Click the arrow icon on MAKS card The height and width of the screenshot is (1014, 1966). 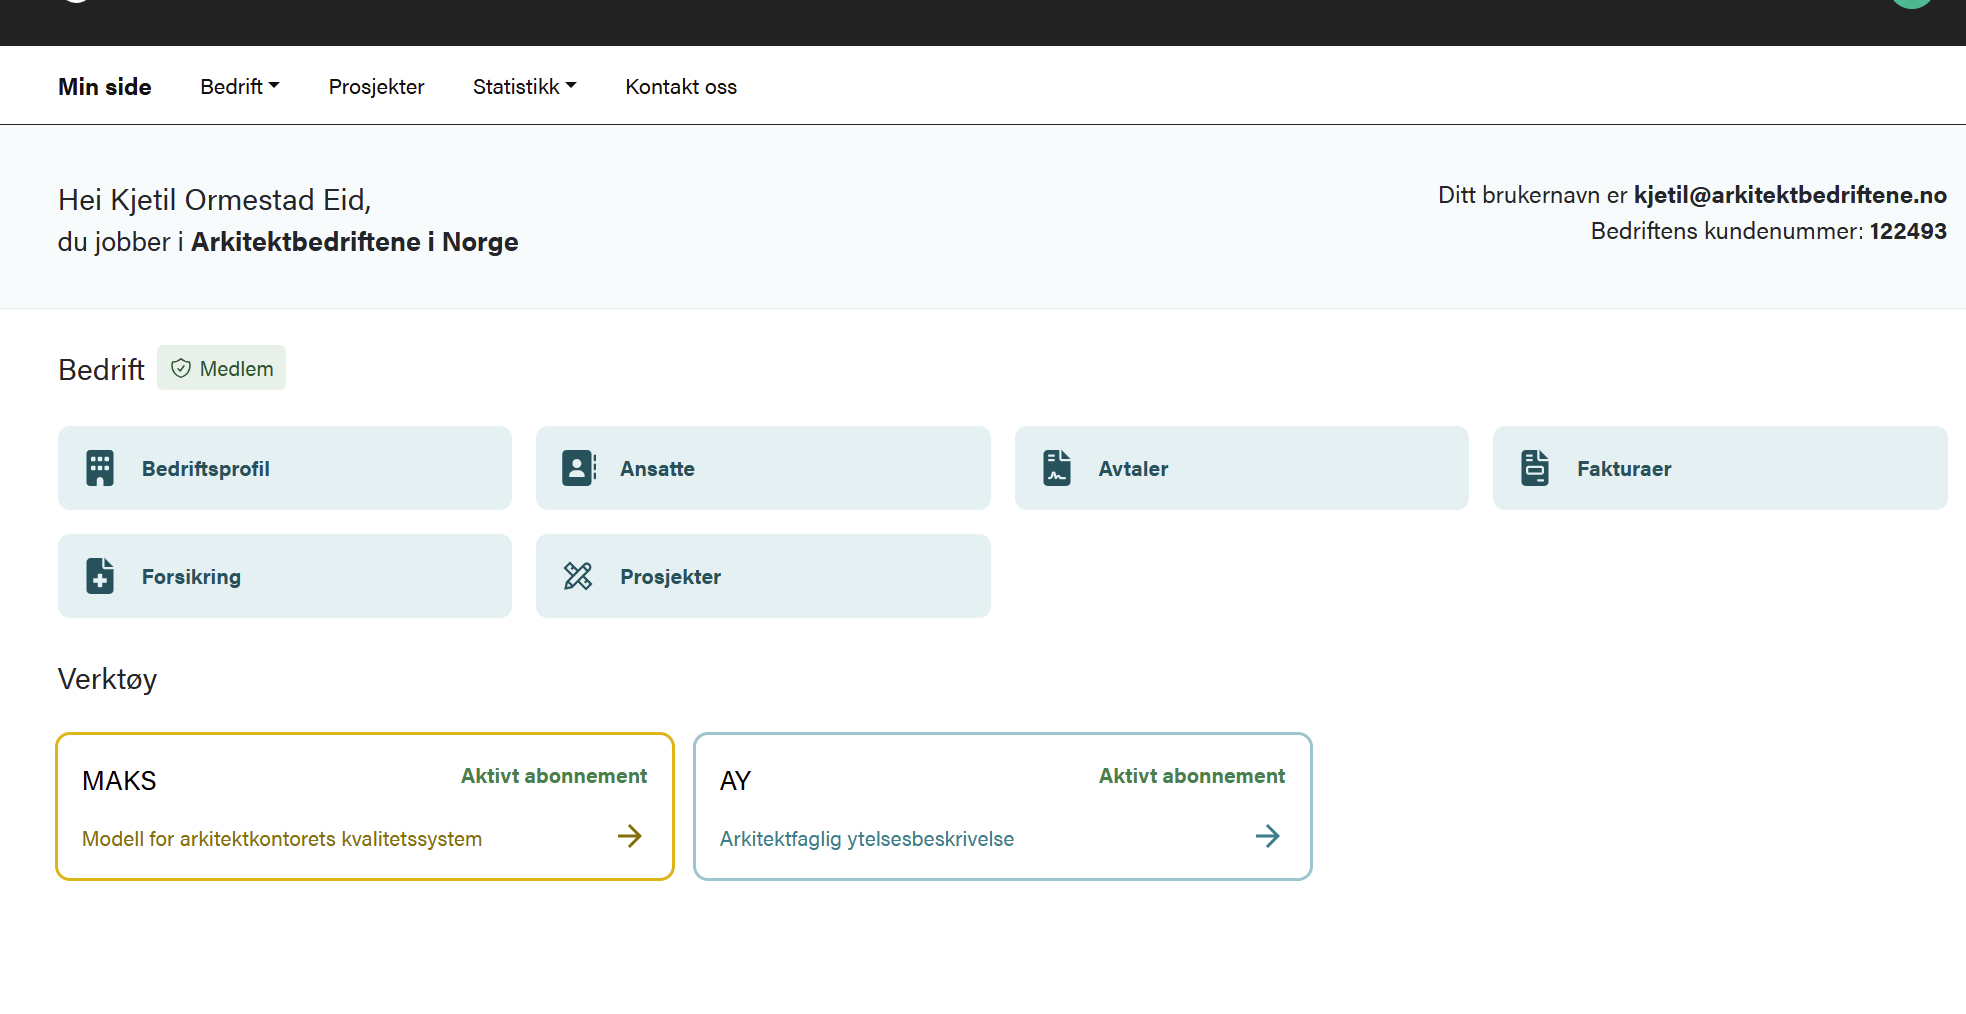coord(630,836)
